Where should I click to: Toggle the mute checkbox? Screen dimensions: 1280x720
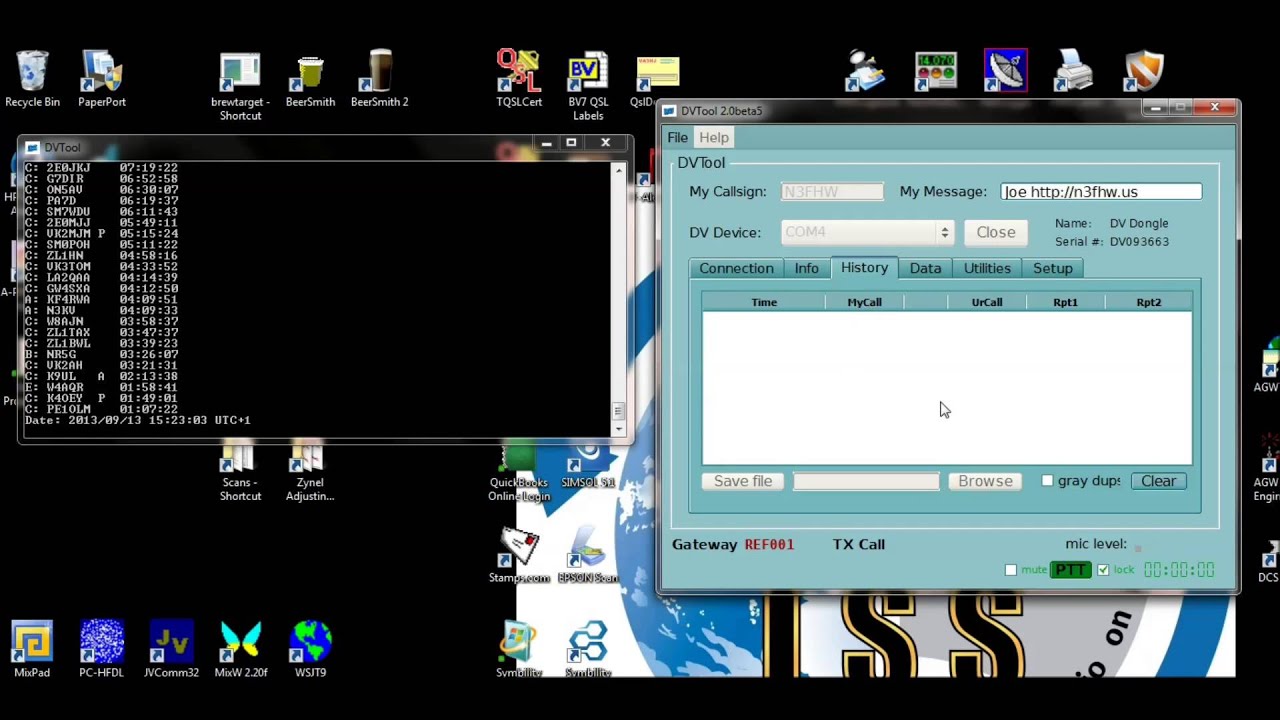click(x=1011, y=570)
